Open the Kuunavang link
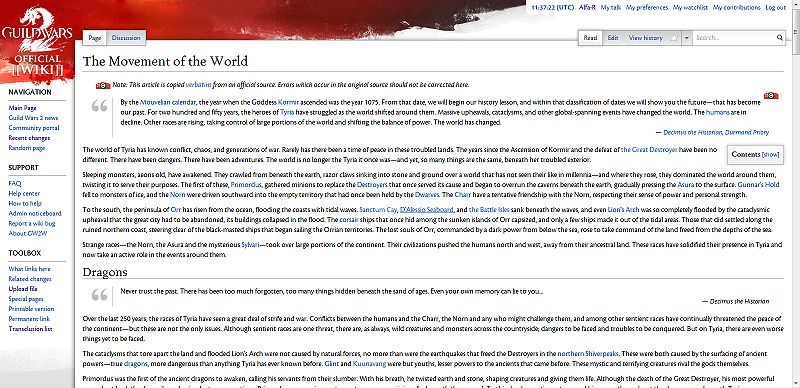This screenshot has width=800, height=388. tap(370, 363)
